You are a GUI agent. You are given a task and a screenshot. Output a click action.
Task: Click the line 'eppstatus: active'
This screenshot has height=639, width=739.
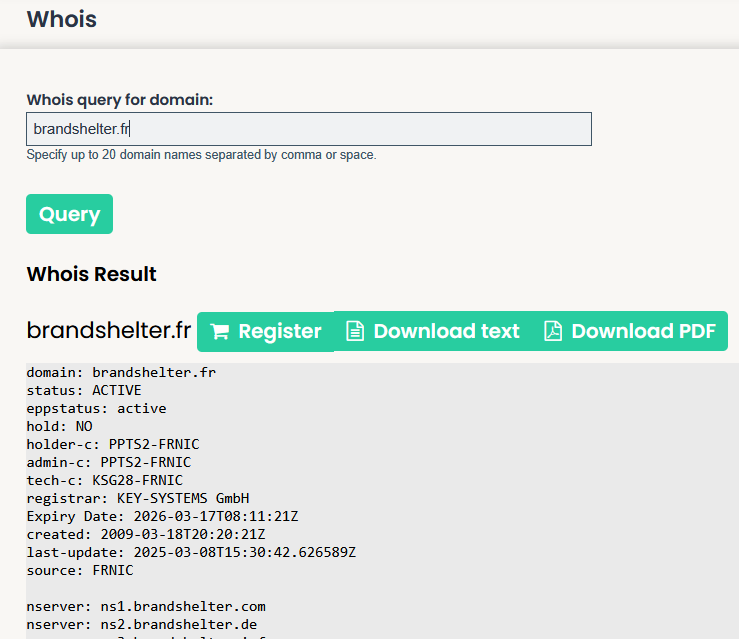[x=97, y=408]
